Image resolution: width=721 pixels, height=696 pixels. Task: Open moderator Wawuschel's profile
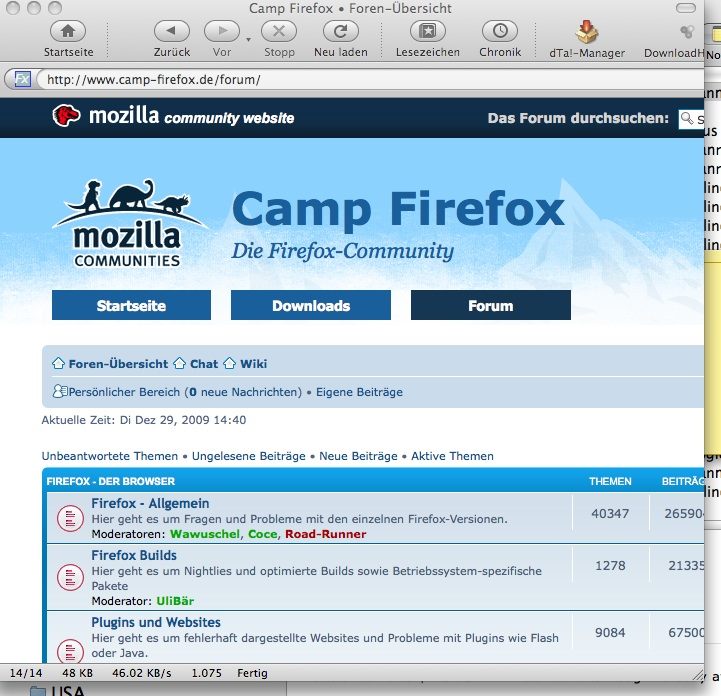pos(205,534)
